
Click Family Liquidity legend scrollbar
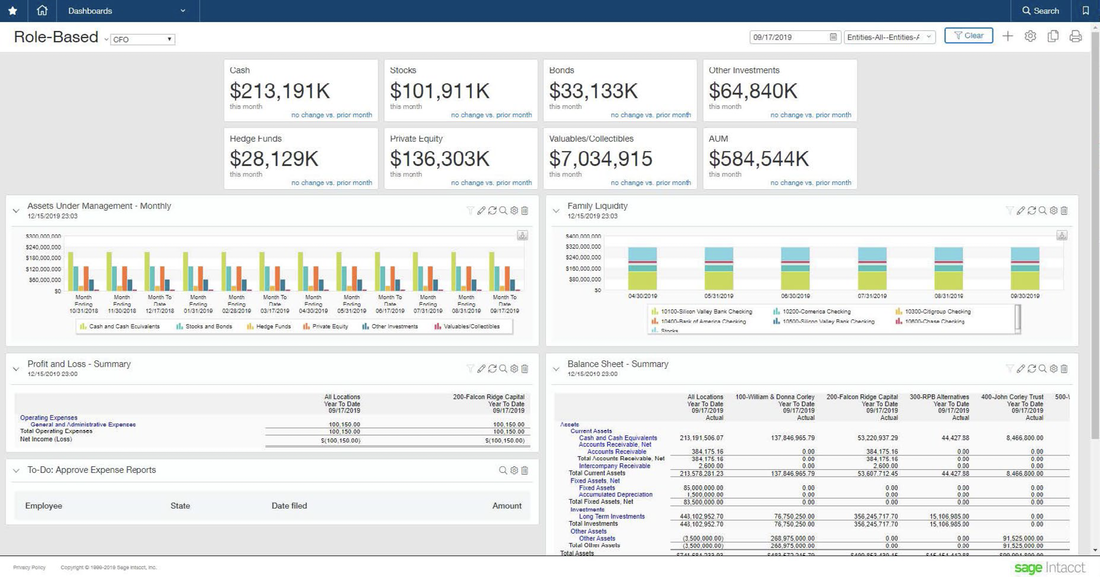[1017, 319]
